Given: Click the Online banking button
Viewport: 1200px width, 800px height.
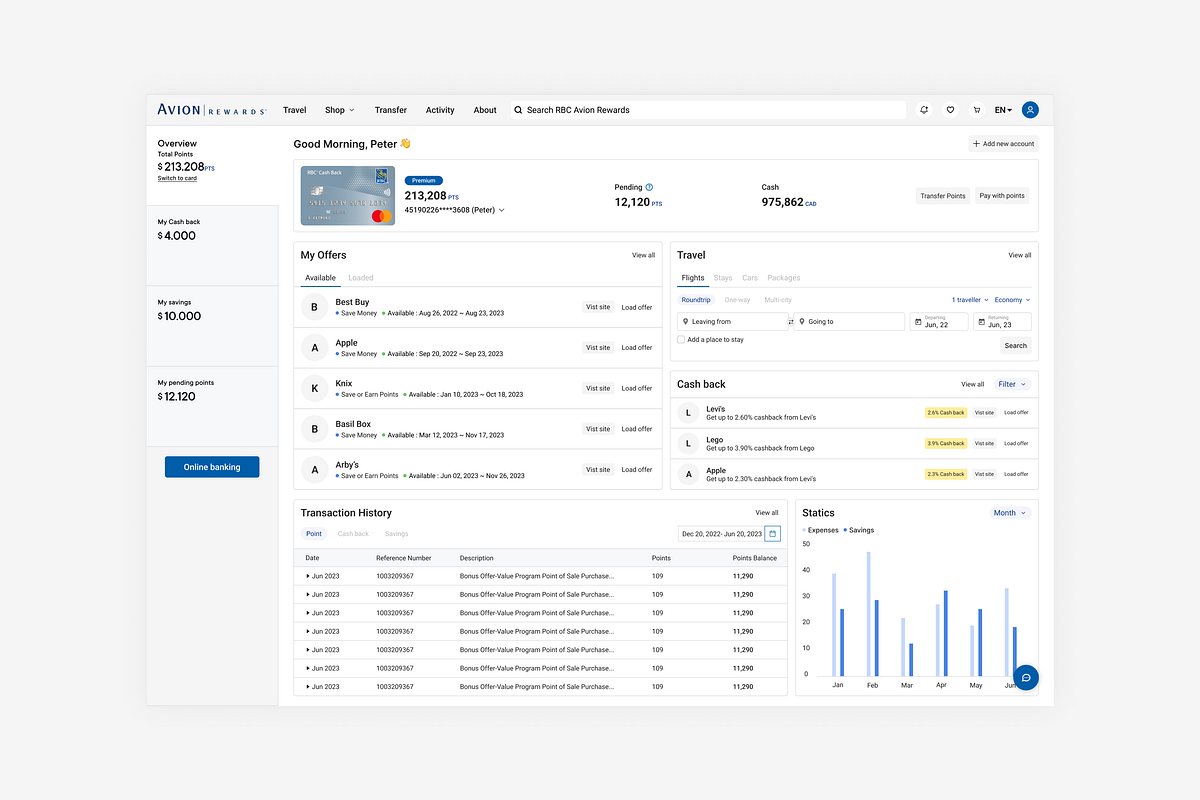Looking at the screenshot, I should pyautogui.click(x=212, y=467).
